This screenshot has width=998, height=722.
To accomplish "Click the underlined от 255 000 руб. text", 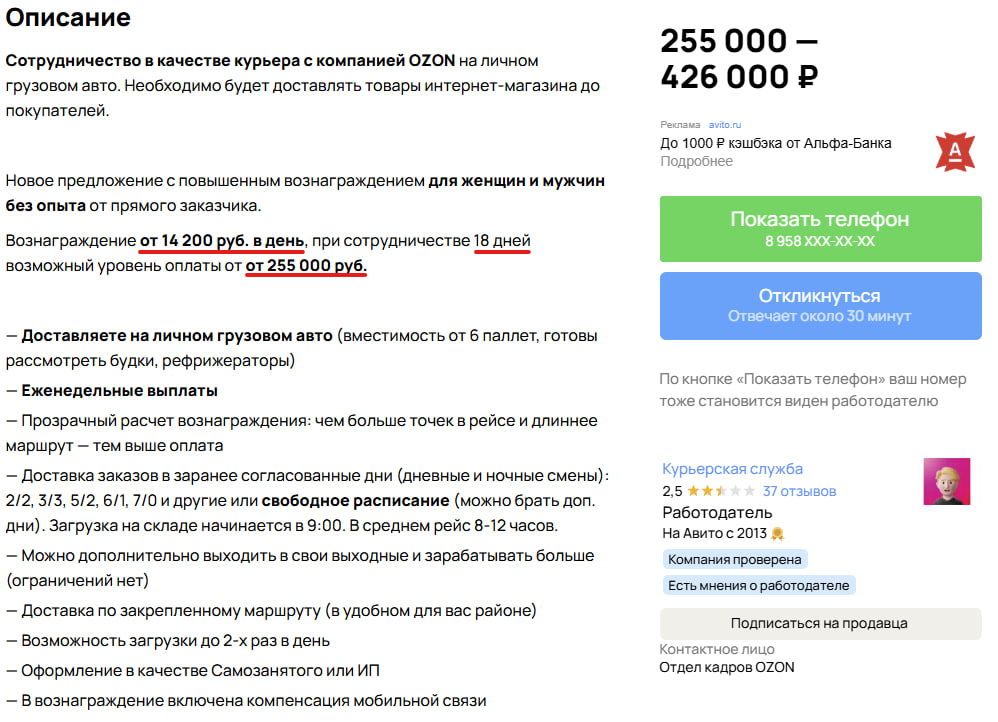I will [306, 266].
